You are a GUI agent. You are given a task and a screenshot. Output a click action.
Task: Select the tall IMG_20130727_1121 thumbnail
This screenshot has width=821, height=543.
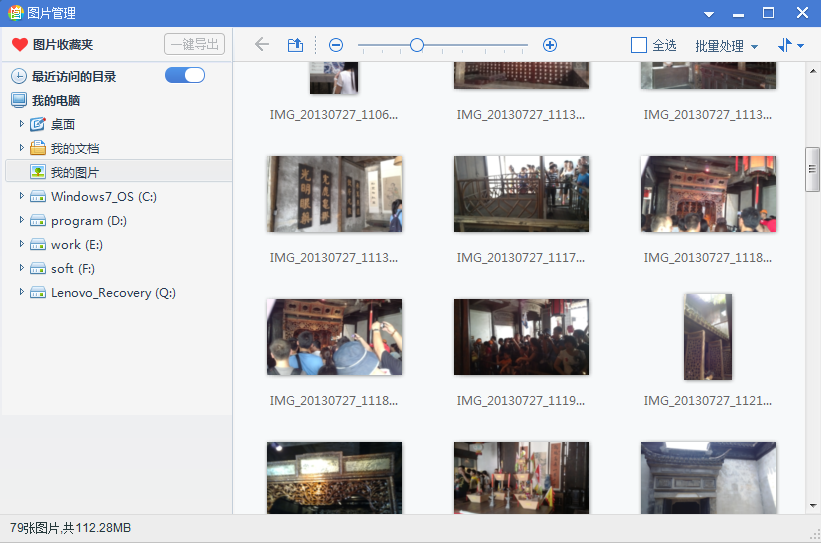pos(707,337)
